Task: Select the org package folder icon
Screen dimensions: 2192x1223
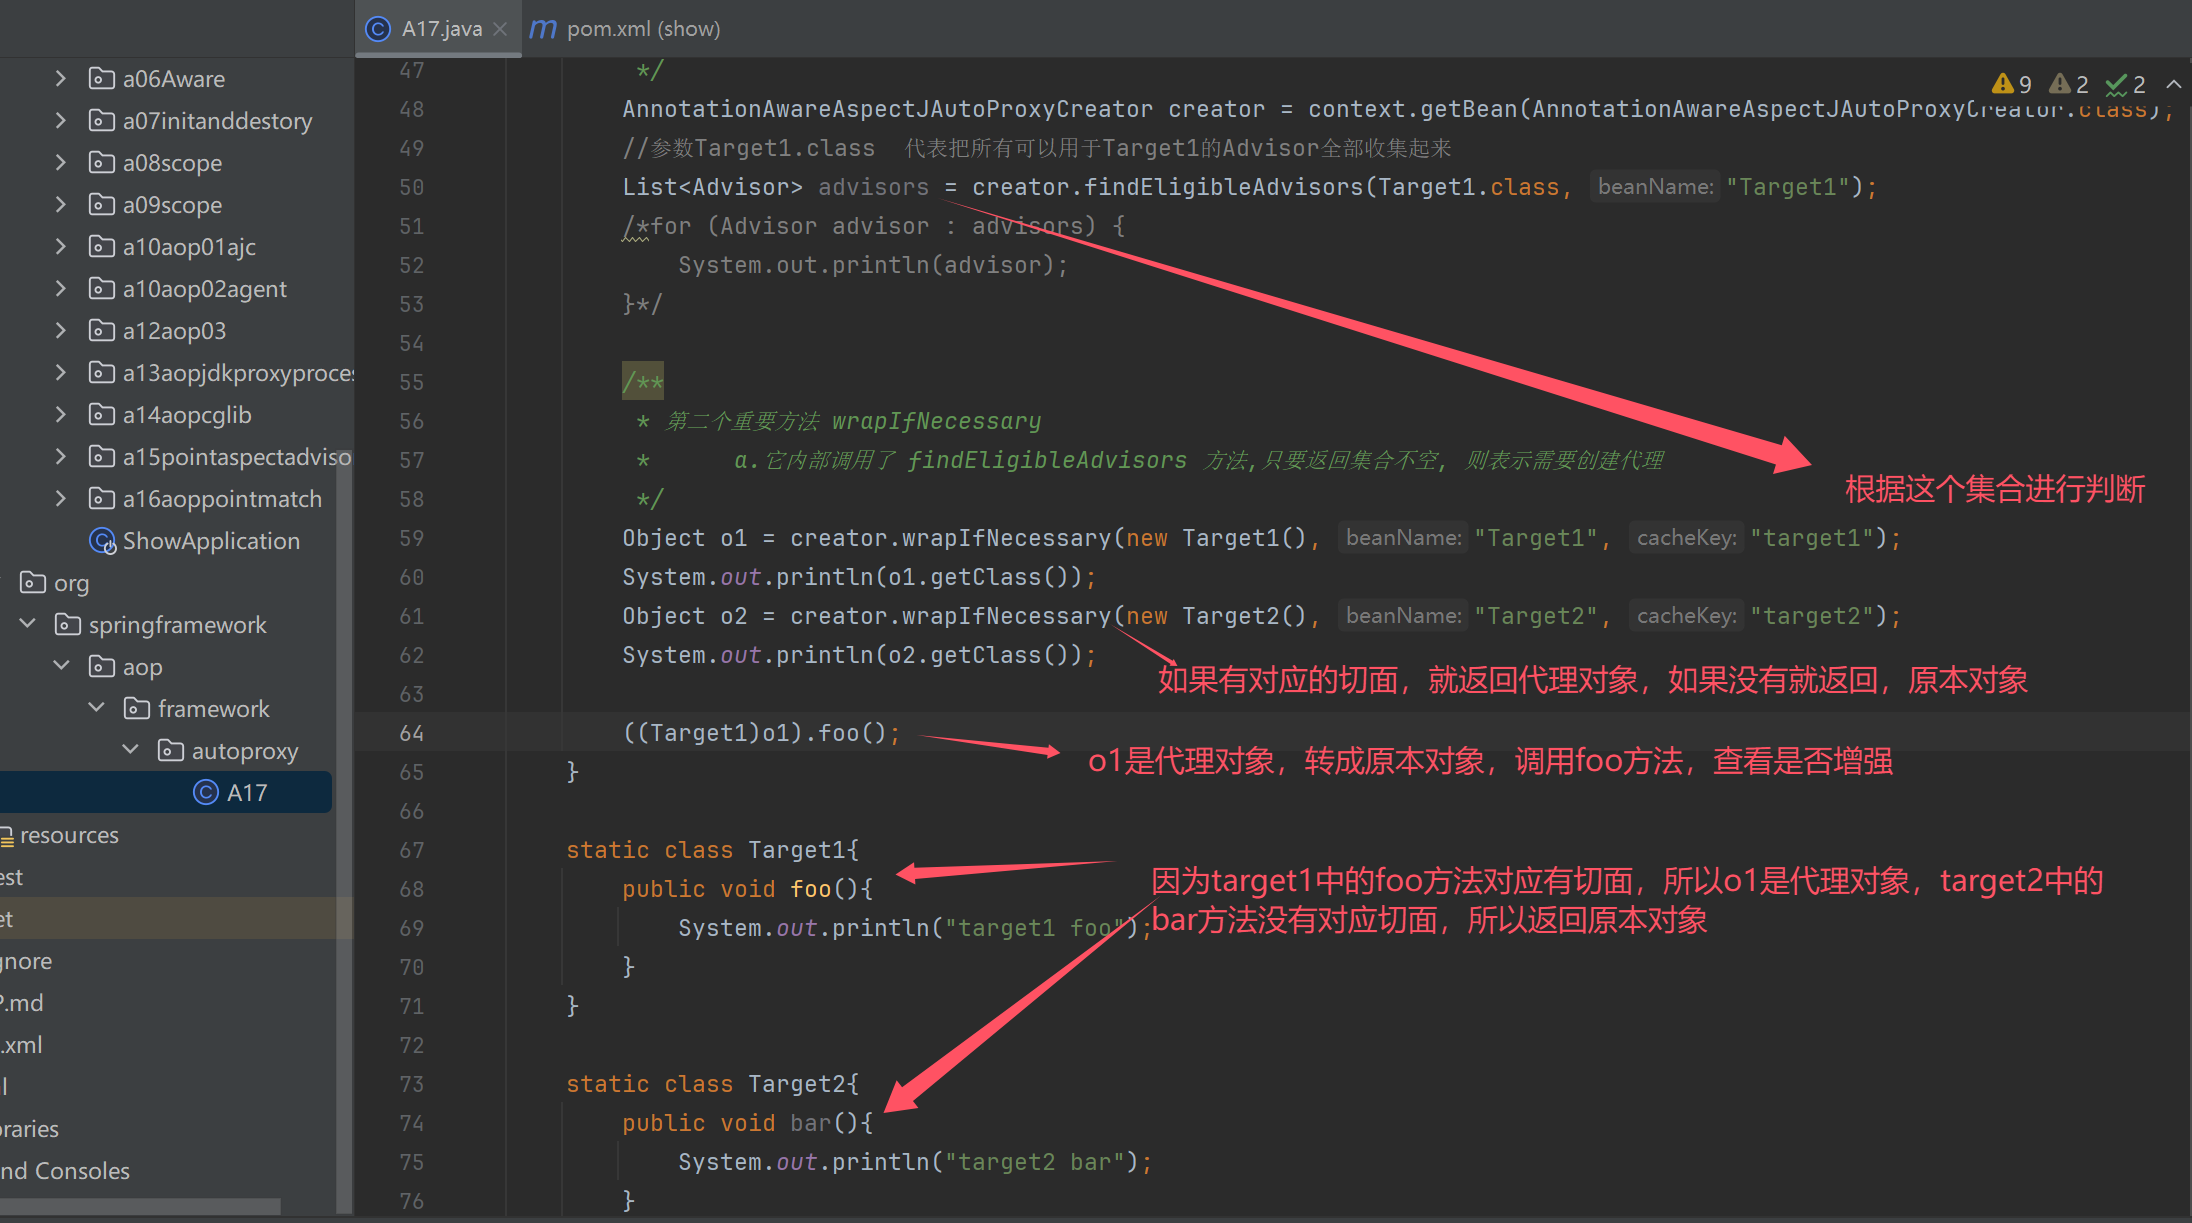Action: click(x=33, y=582)
